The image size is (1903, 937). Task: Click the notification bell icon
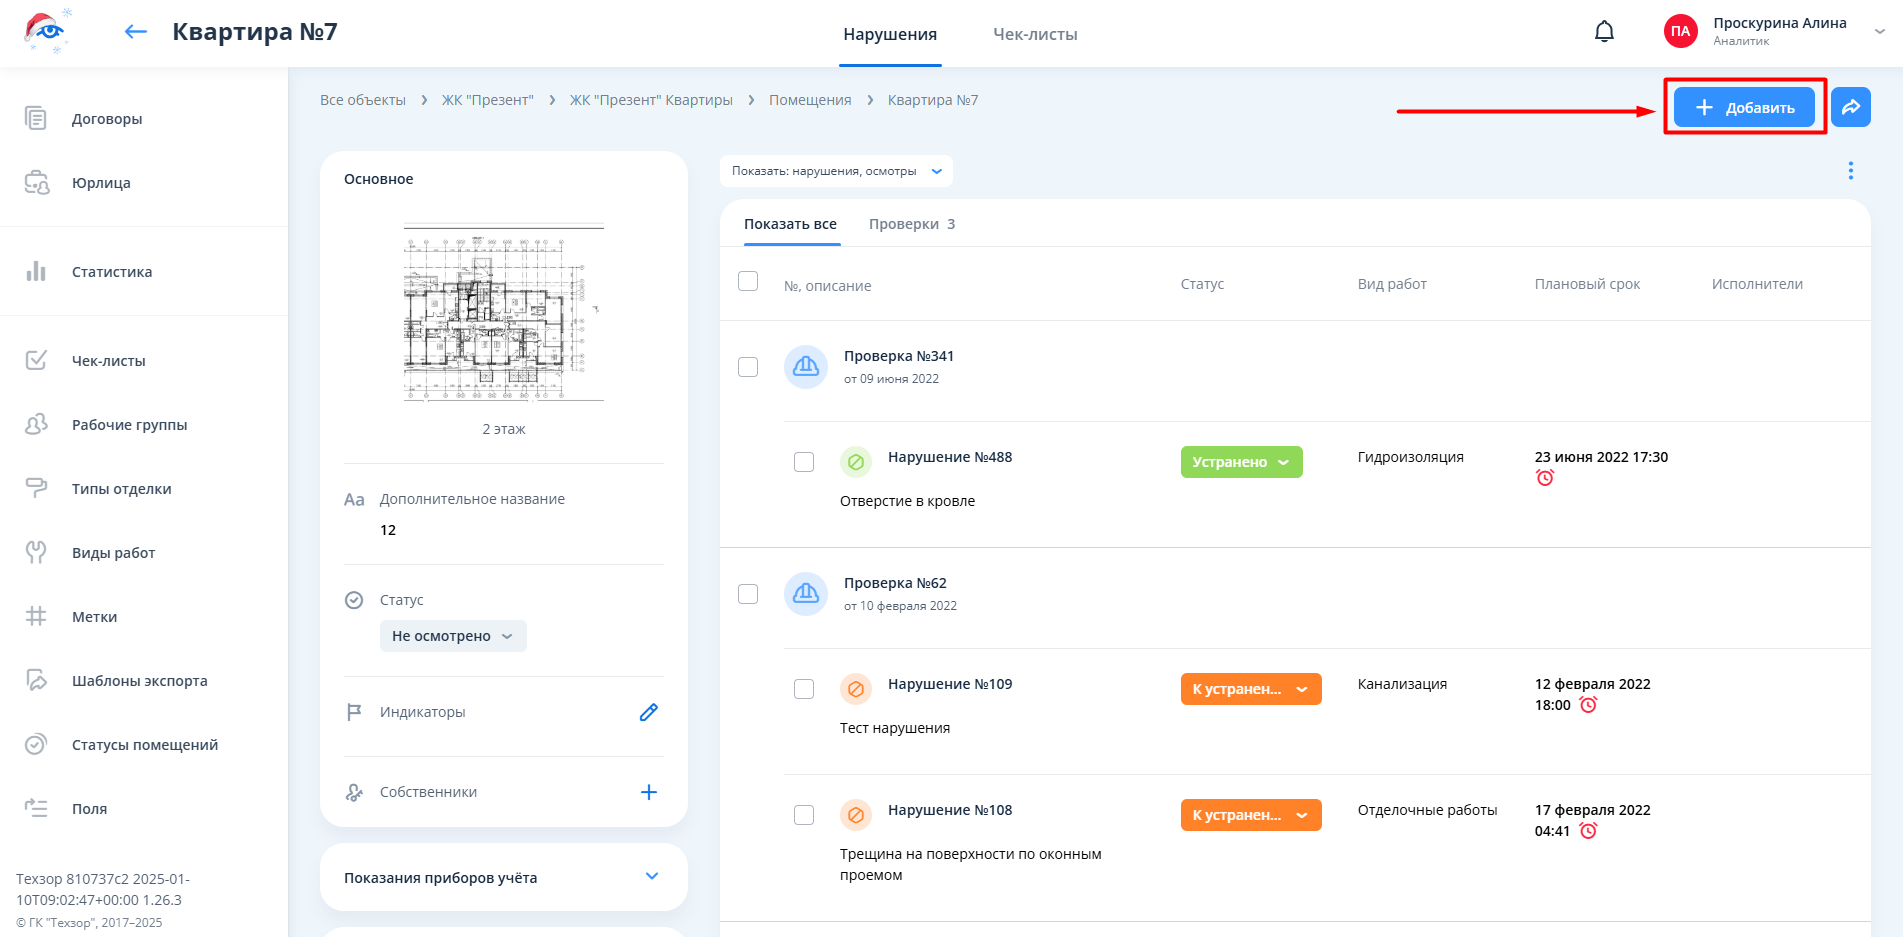pyautogui.click(x=1604, y=32)
